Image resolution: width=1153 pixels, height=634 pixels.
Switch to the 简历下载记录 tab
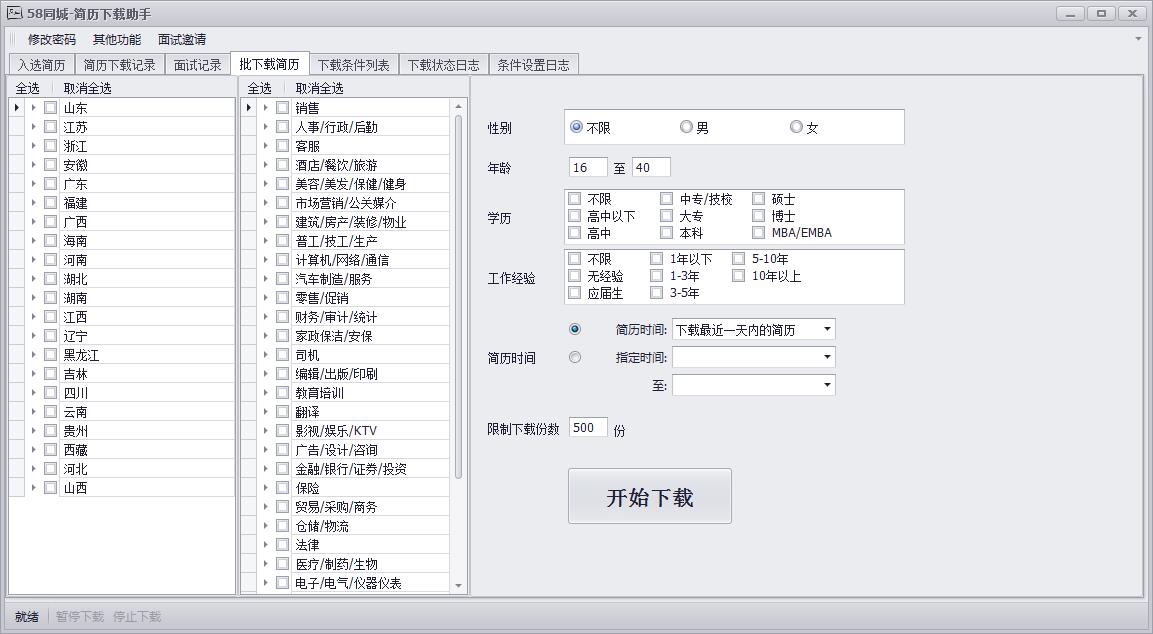coord(119,65)
